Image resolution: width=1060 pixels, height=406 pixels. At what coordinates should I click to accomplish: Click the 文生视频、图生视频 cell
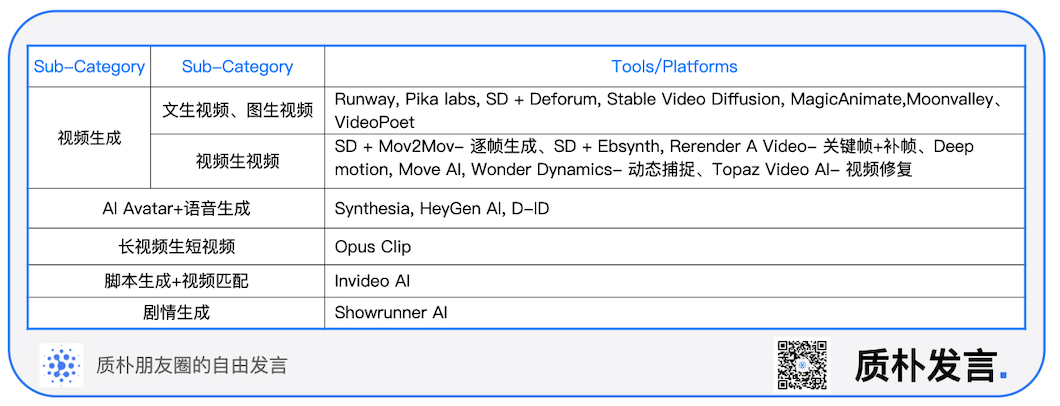tap(237, 110)
